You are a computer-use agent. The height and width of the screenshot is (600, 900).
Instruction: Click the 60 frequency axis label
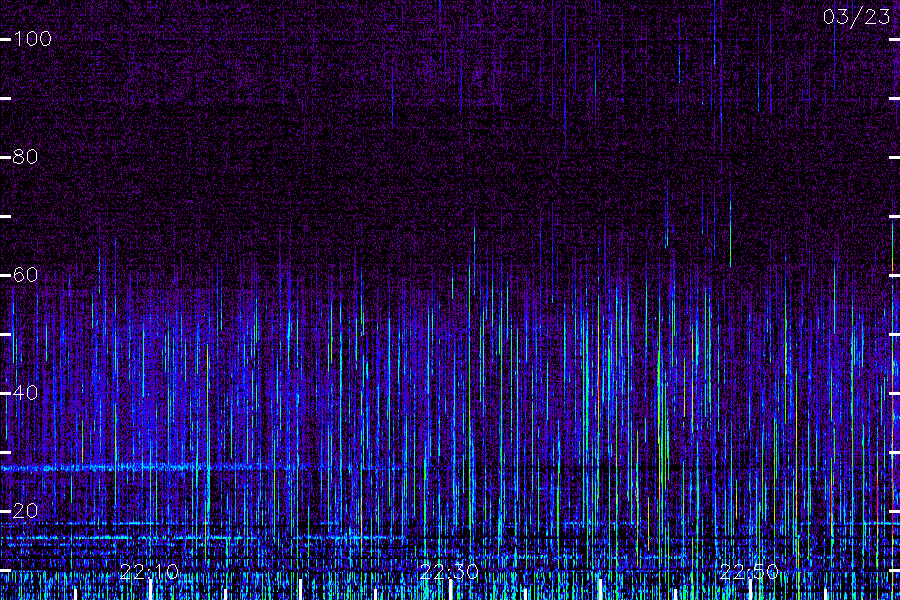click(25, 275)
